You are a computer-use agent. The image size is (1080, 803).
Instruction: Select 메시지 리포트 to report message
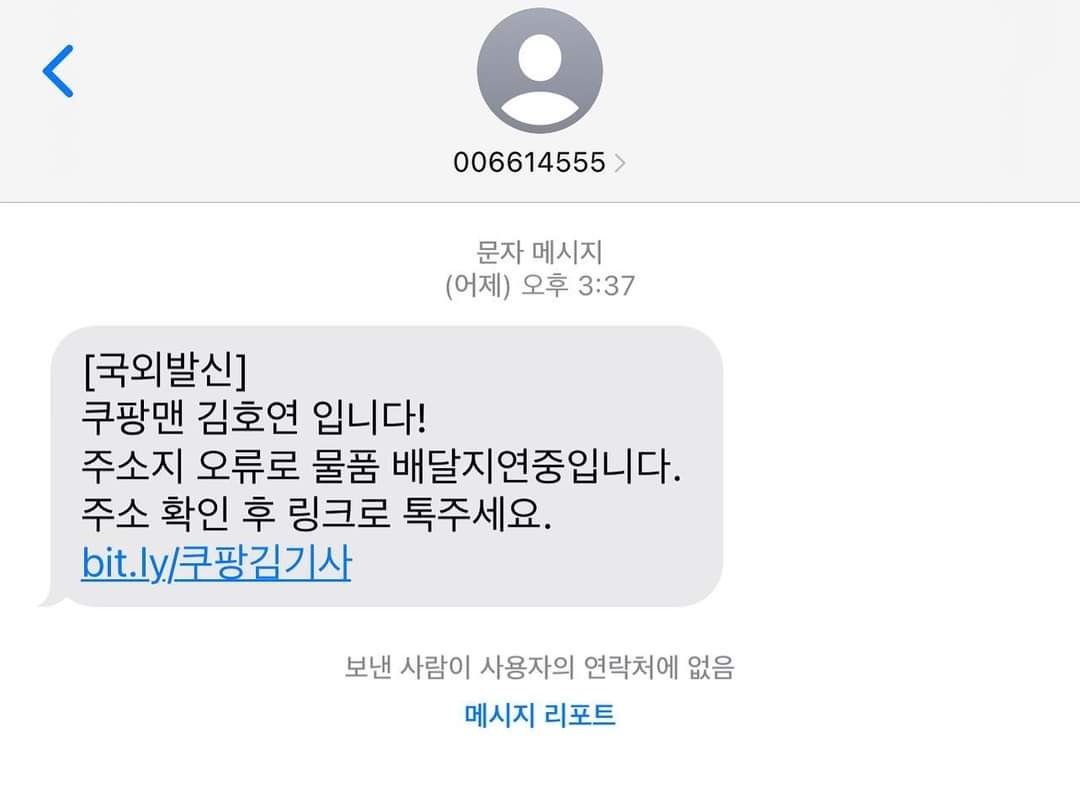539,715
